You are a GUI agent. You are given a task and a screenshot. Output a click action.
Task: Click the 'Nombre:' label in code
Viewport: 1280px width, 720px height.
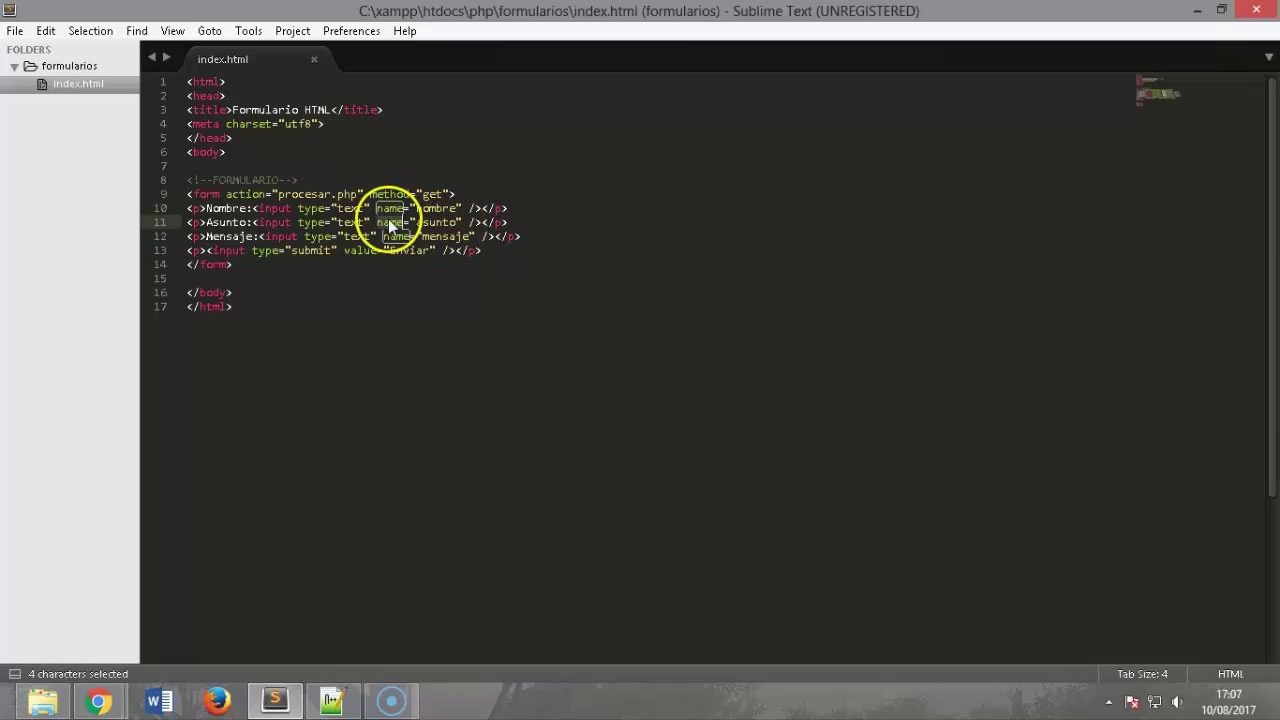click(229, 208)
